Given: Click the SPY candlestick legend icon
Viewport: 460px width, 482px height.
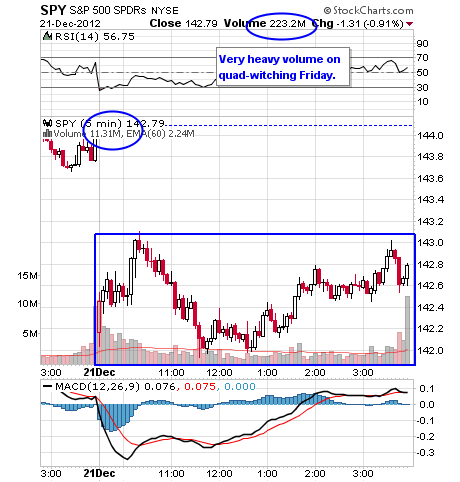Looking at the screenshot, I should (48, 123).
